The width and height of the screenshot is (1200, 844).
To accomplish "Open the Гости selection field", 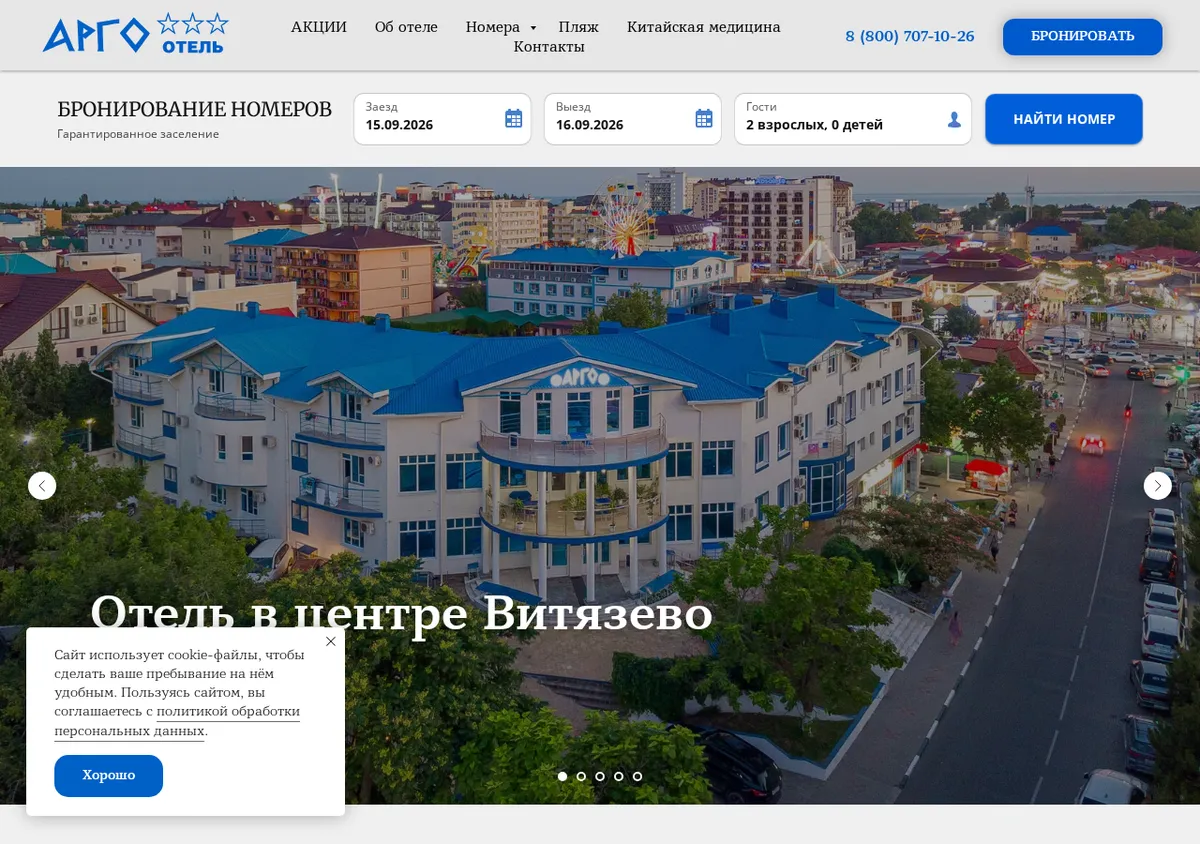I will [853, 119].
